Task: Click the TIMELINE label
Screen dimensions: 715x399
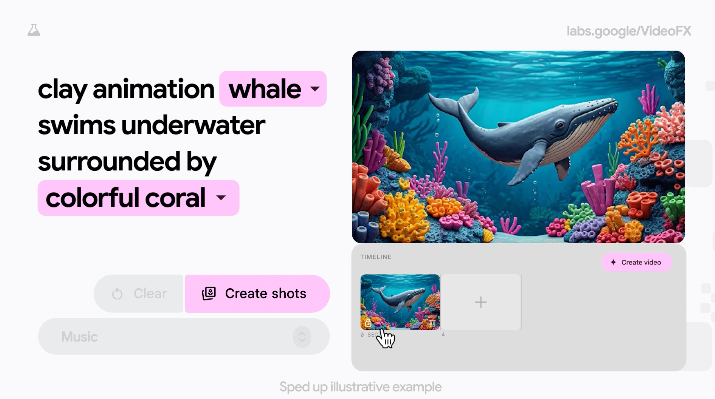Action: coord(376,257)
